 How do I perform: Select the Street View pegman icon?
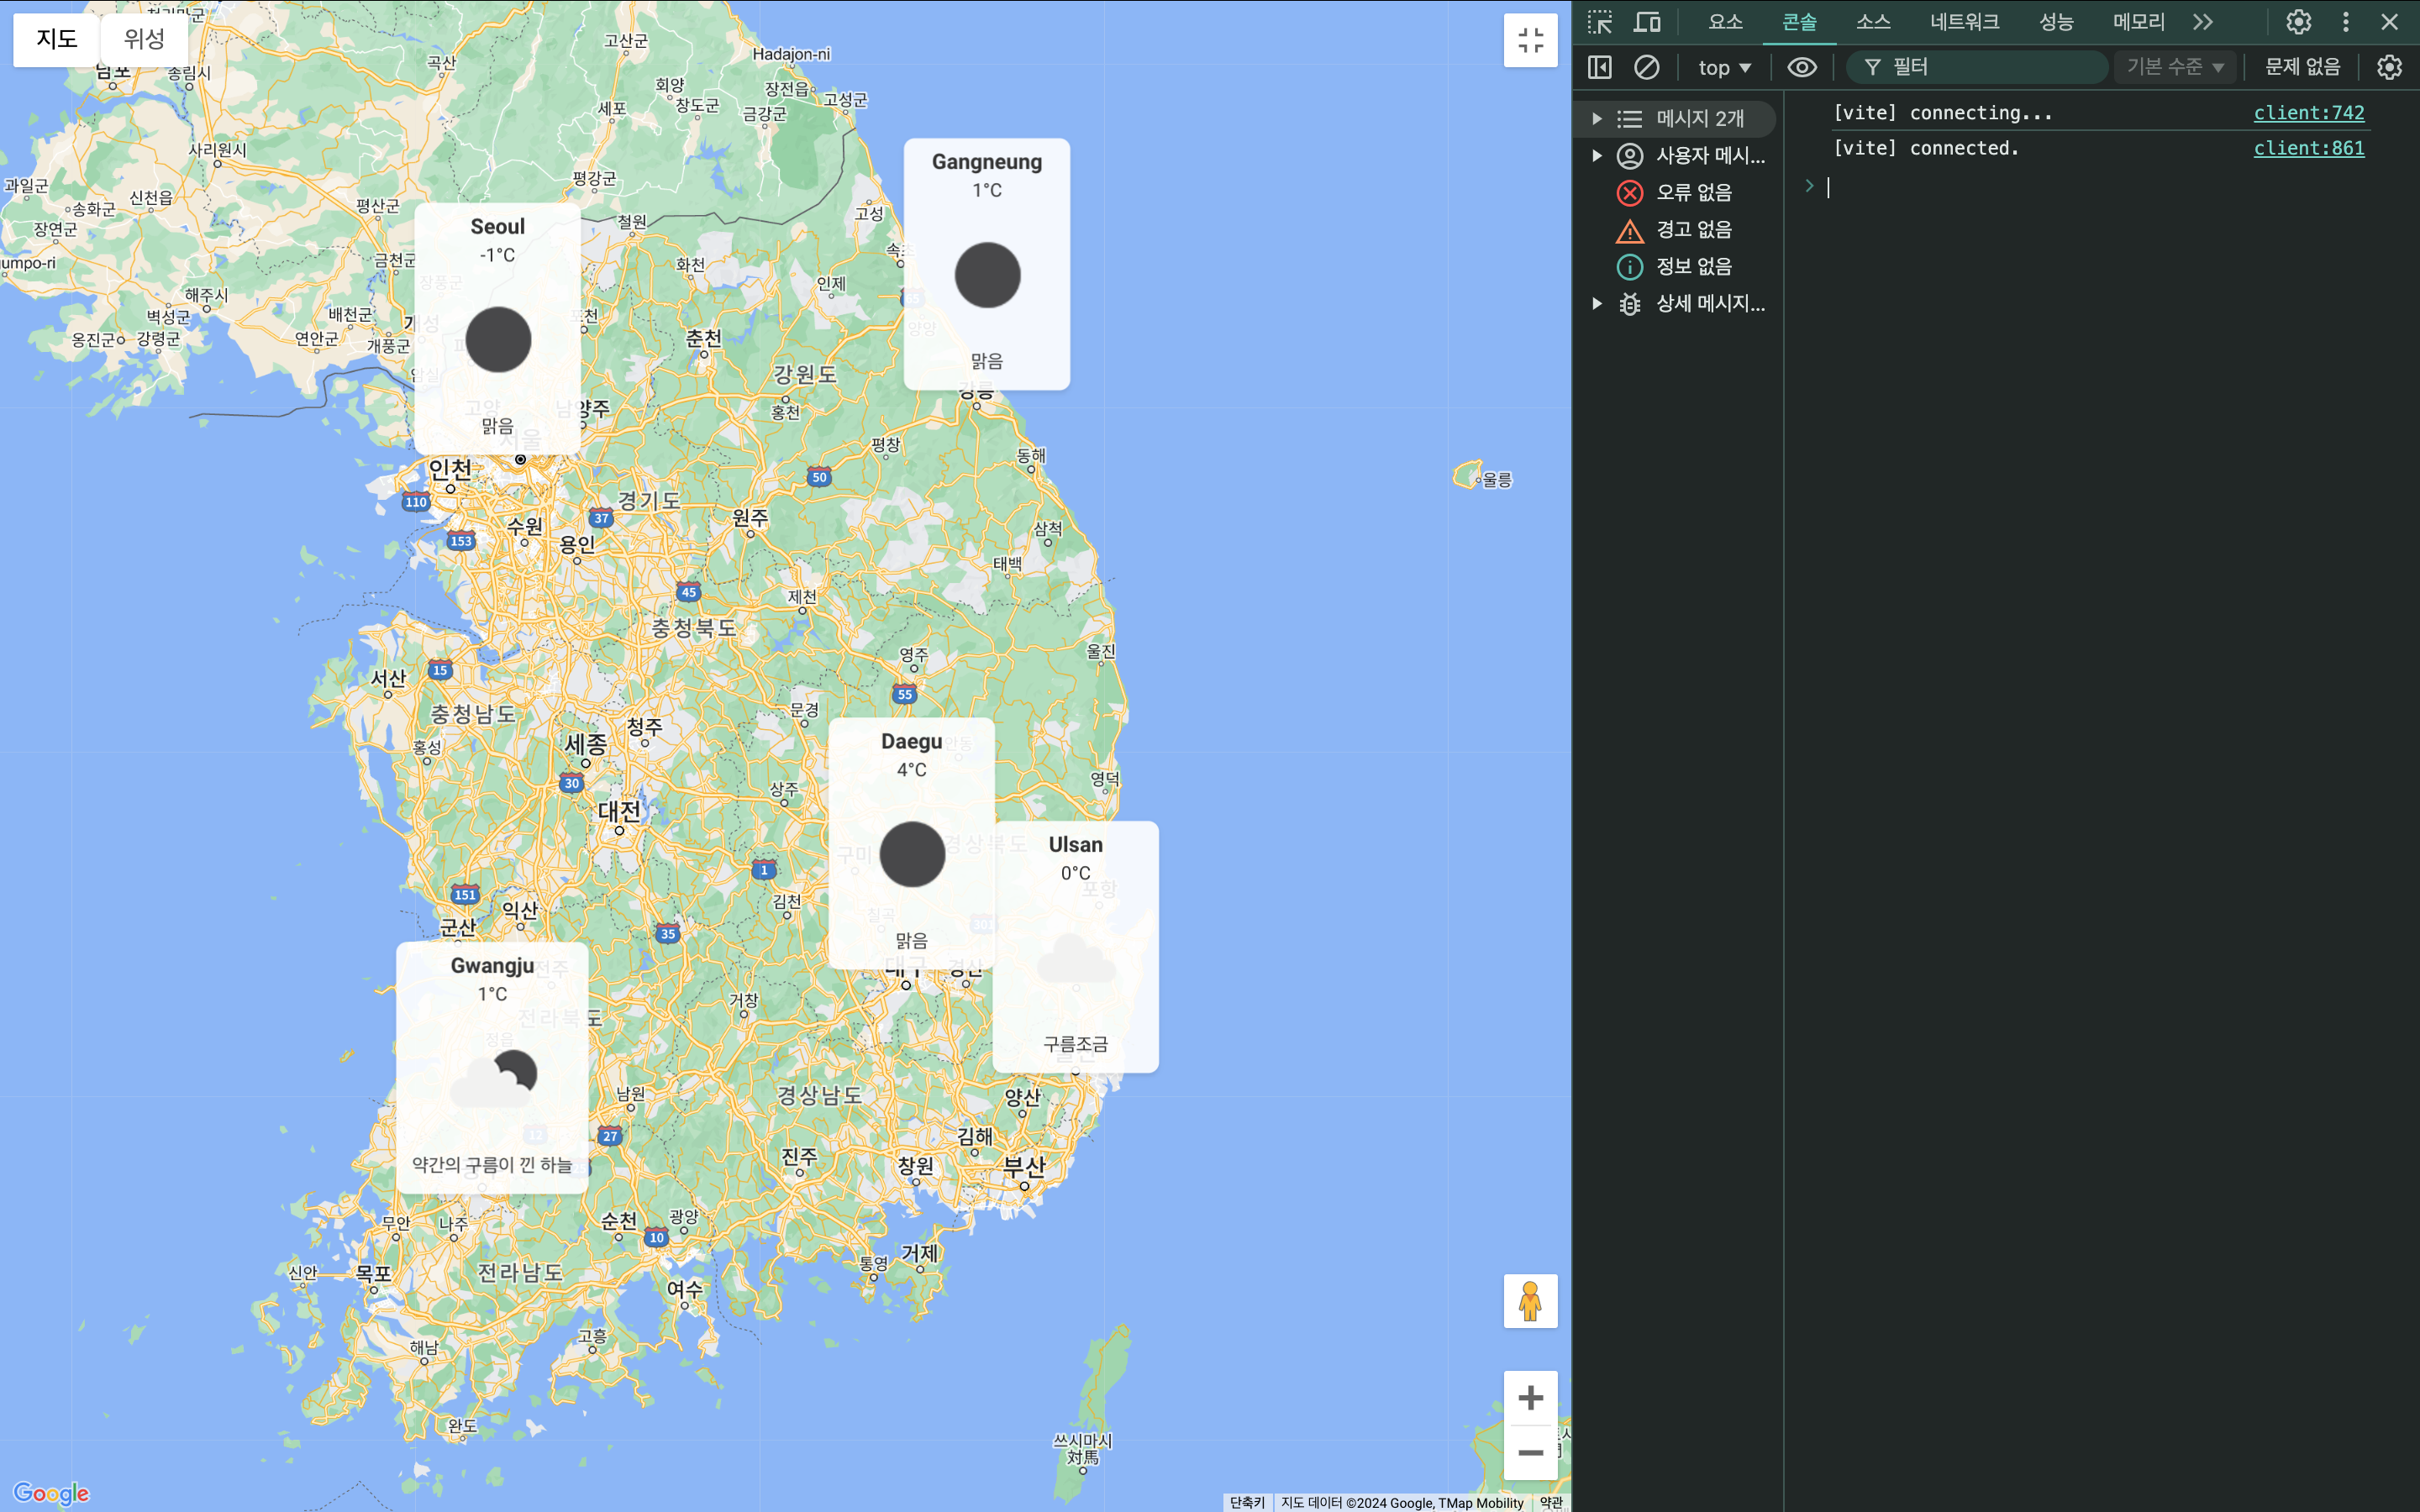point(1530,1301)
